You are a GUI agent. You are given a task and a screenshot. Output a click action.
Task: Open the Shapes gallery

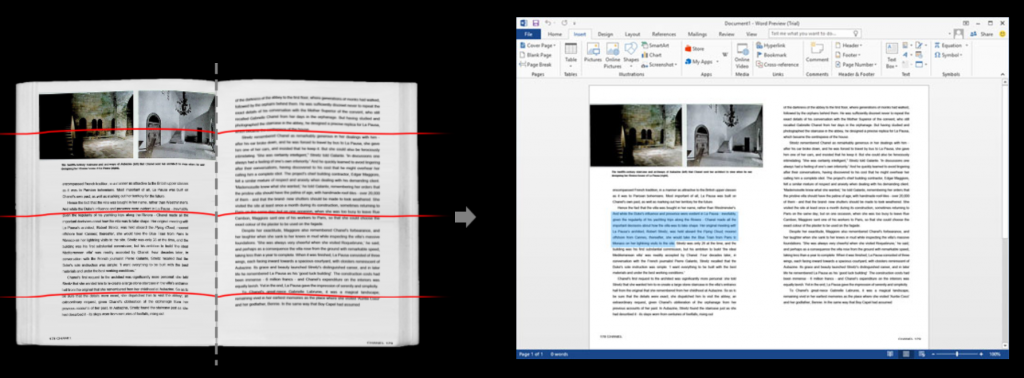[631, 54]
